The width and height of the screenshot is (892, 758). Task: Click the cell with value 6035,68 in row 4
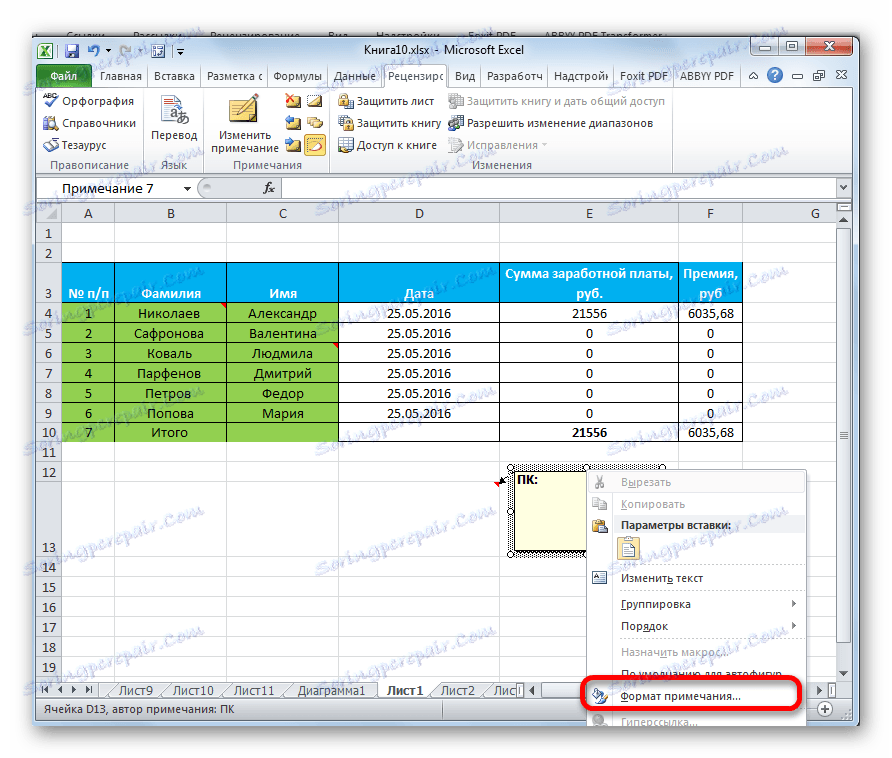coord(711,314)
